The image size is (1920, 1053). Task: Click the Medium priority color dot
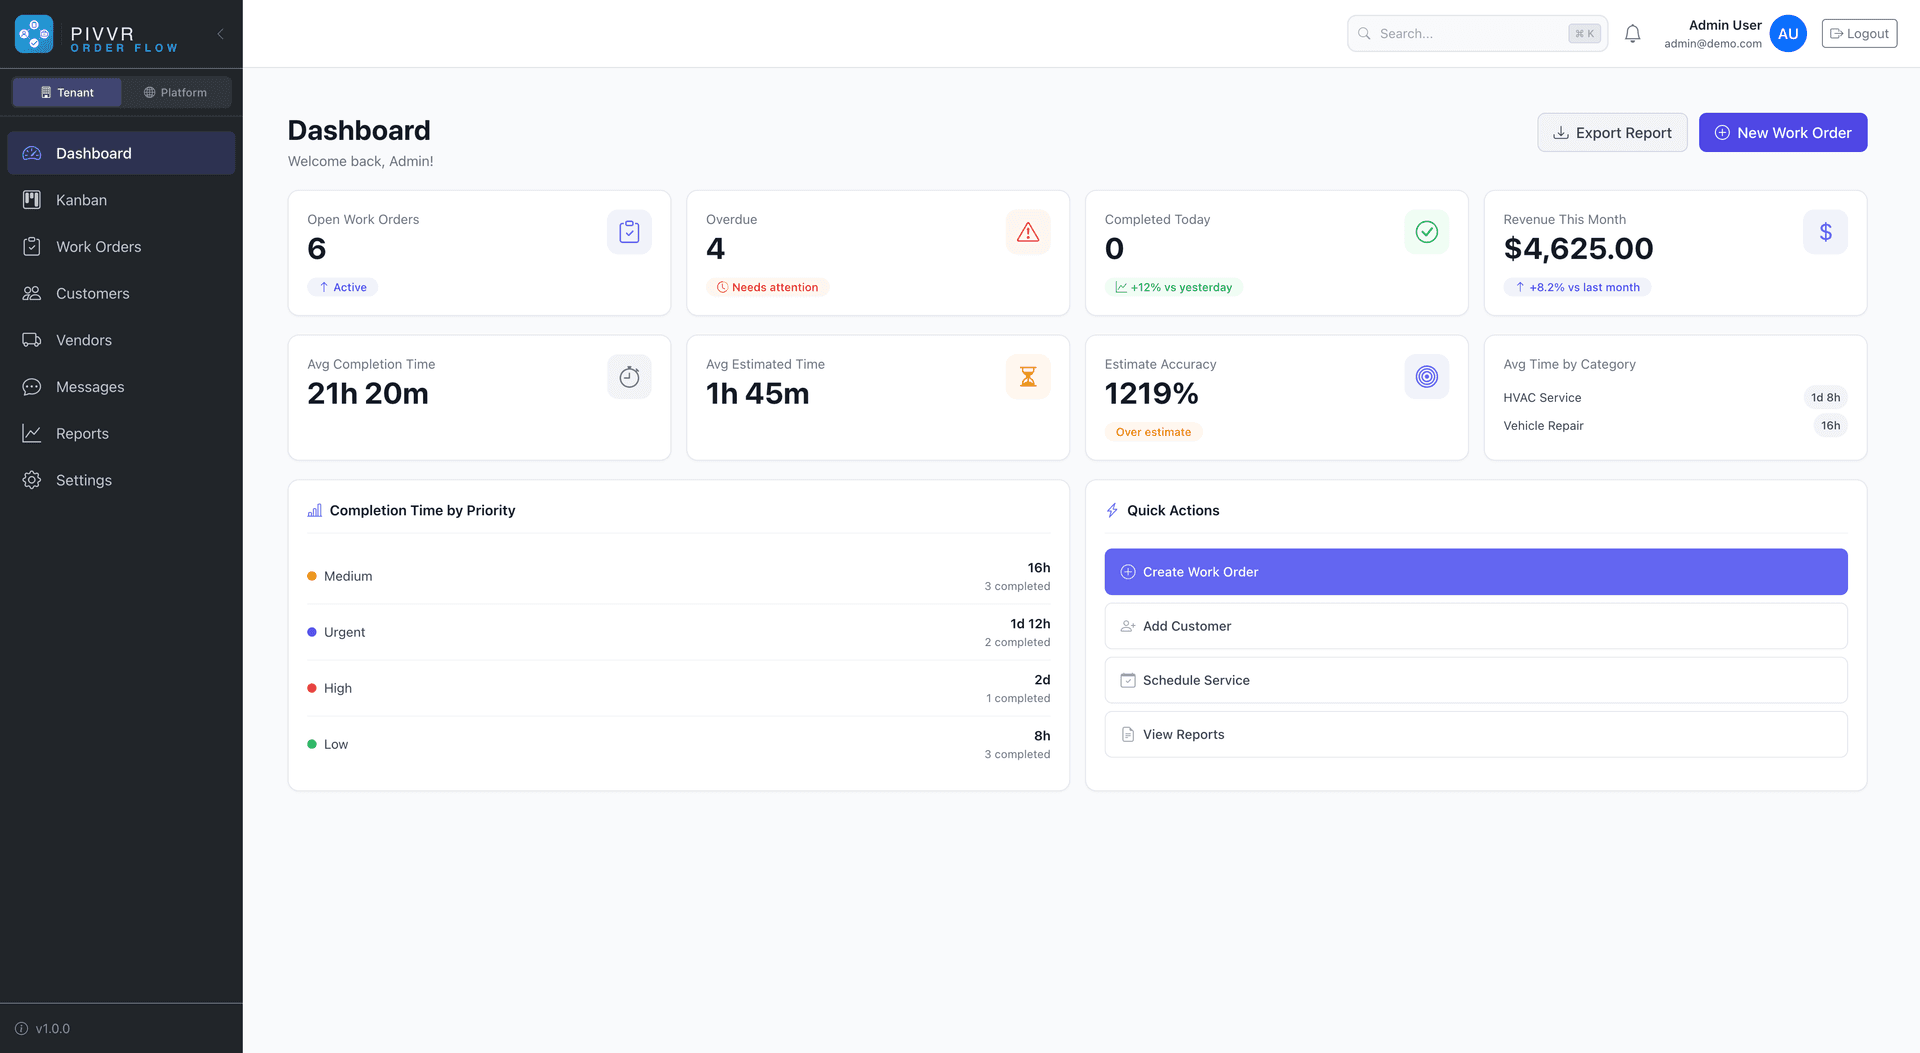pos(312,576)
